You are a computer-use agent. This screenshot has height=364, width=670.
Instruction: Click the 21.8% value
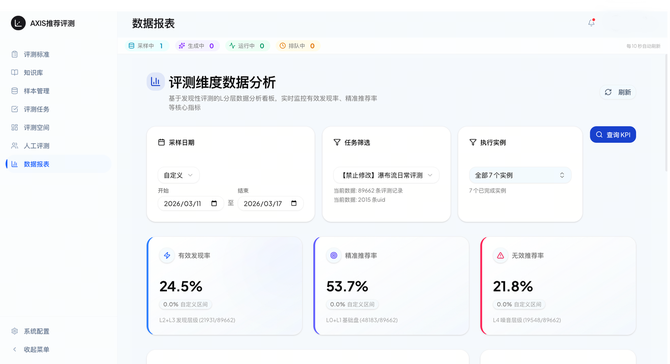pos(513,286)
